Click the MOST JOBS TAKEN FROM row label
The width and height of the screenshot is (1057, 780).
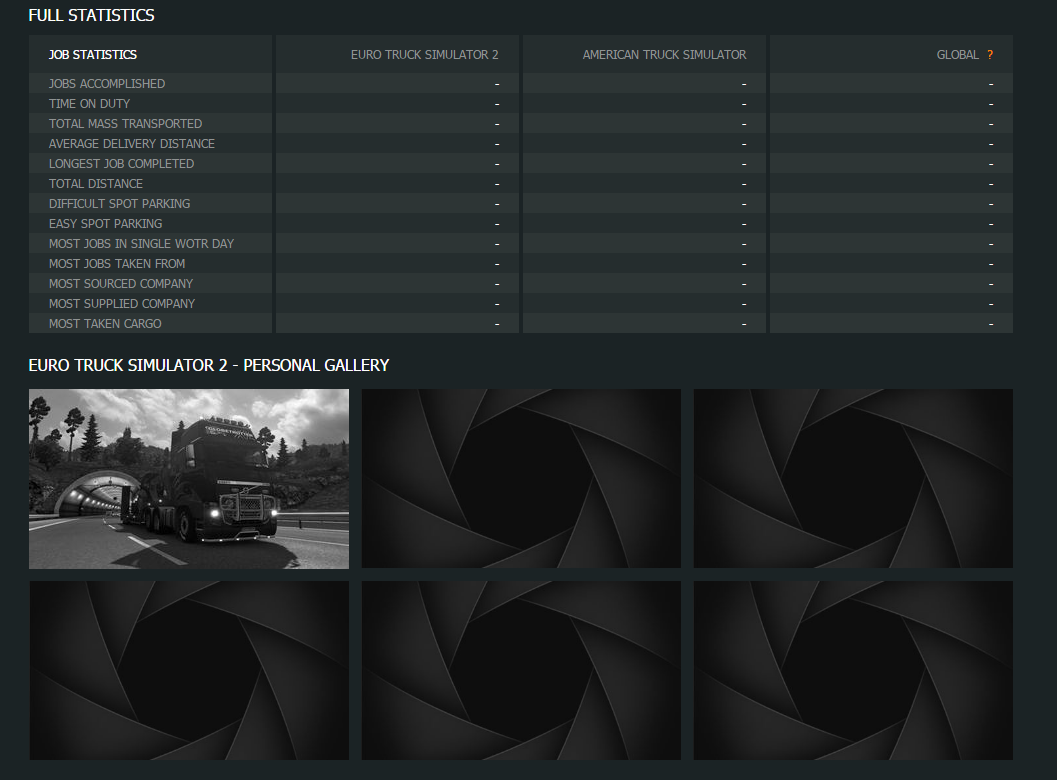pyautogui.click(x=117, y=264)
